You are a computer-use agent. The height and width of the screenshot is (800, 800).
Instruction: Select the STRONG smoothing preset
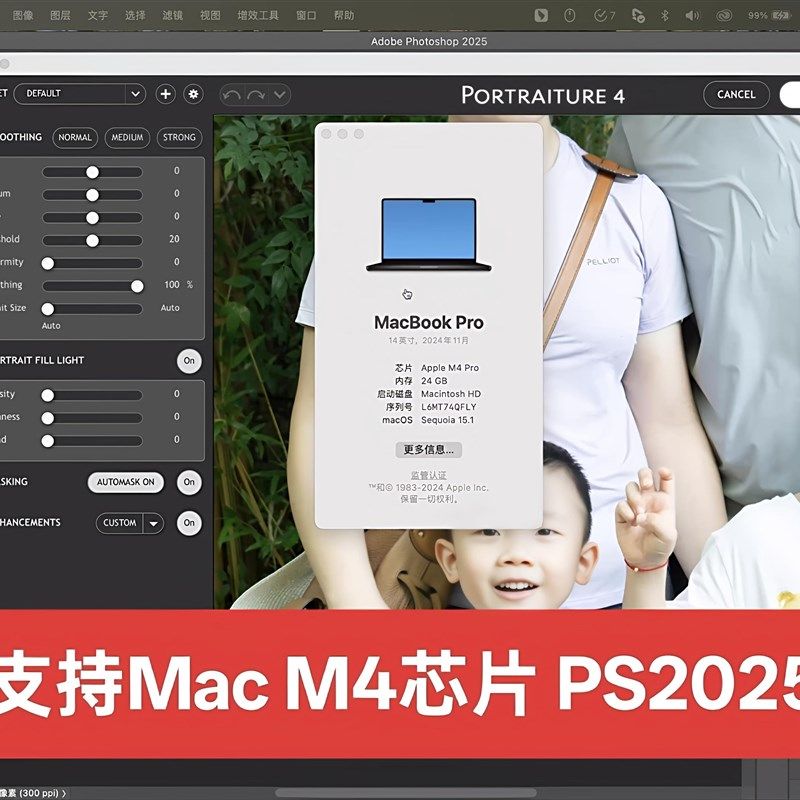pos(178,138)
